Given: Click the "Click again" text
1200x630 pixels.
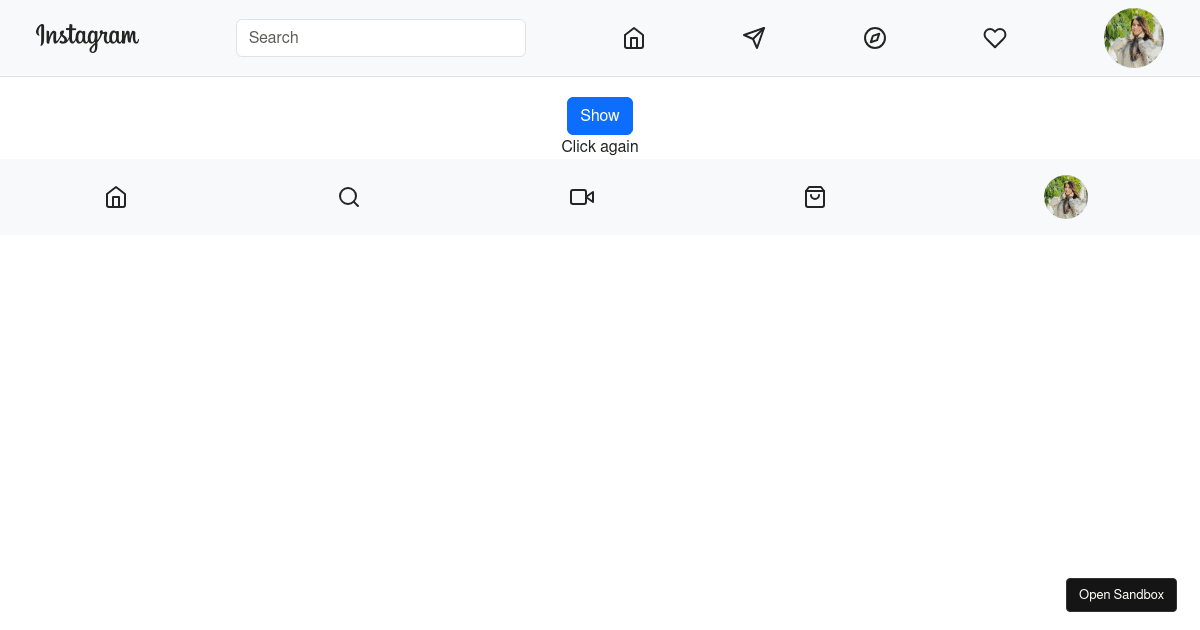Looking at the screenshot, I should click(x=600, y=147).
